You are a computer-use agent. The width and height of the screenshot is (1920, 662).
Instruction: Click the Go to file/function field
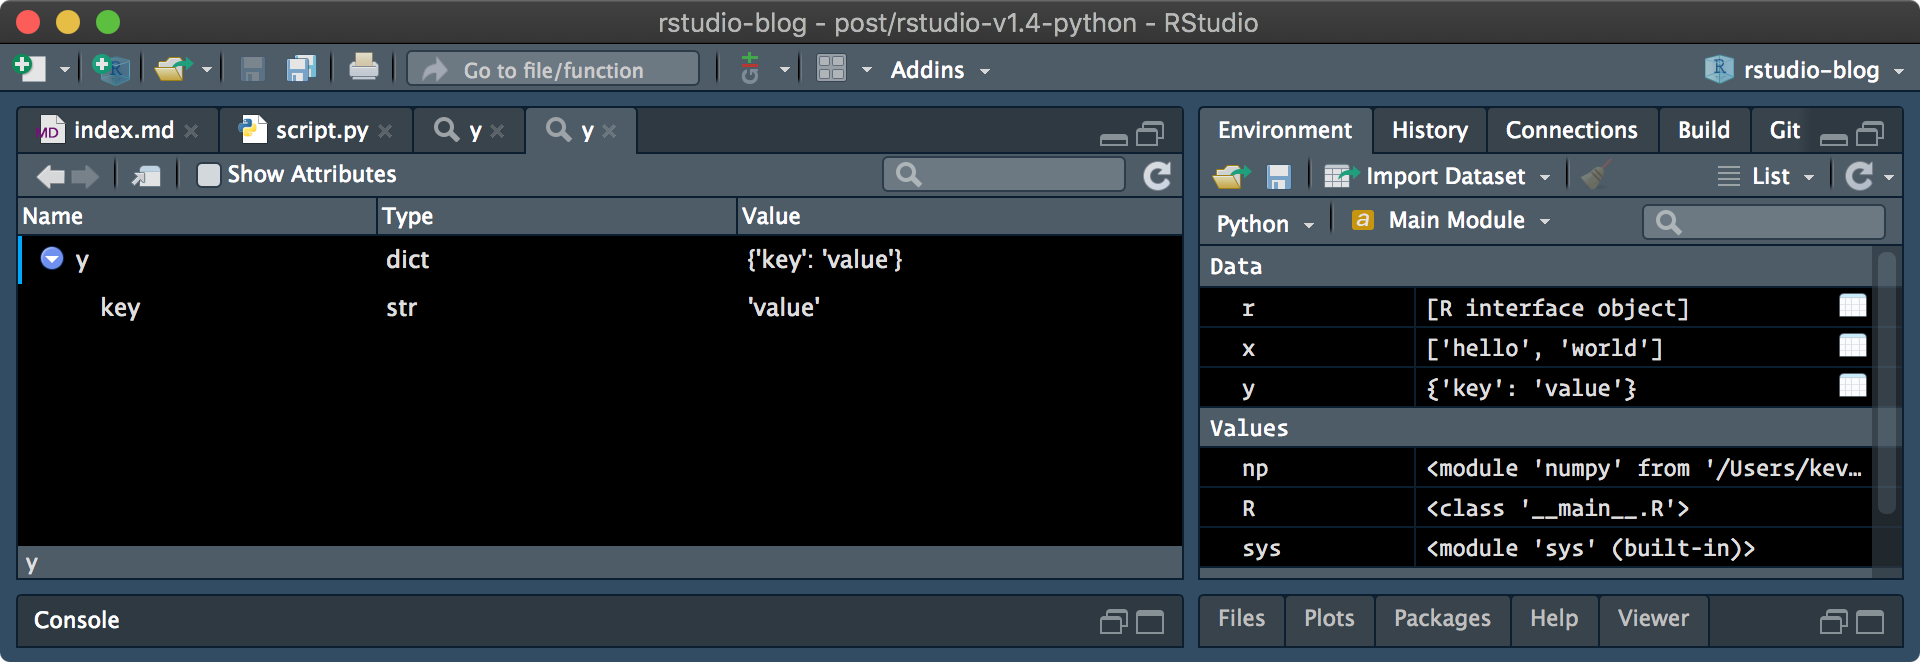(x=554, y=70)
